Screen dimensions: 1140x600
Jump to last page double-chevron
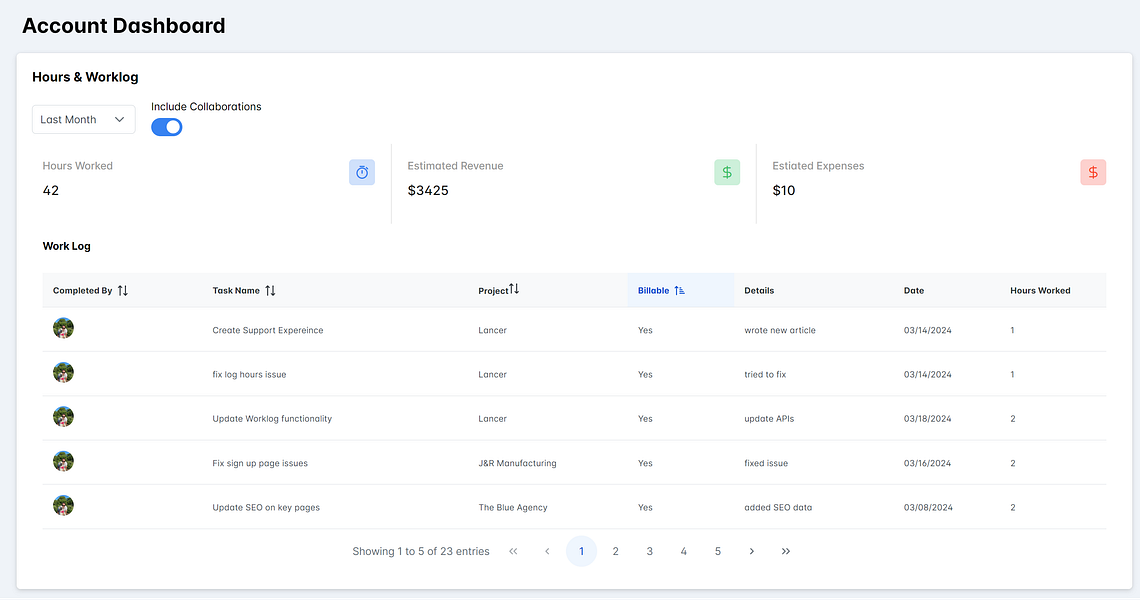point(786,551)
